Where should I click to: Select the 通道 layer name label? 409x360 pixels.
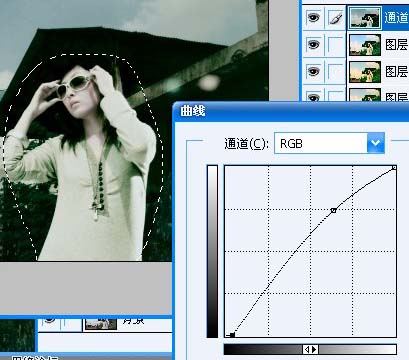point(396,17)
